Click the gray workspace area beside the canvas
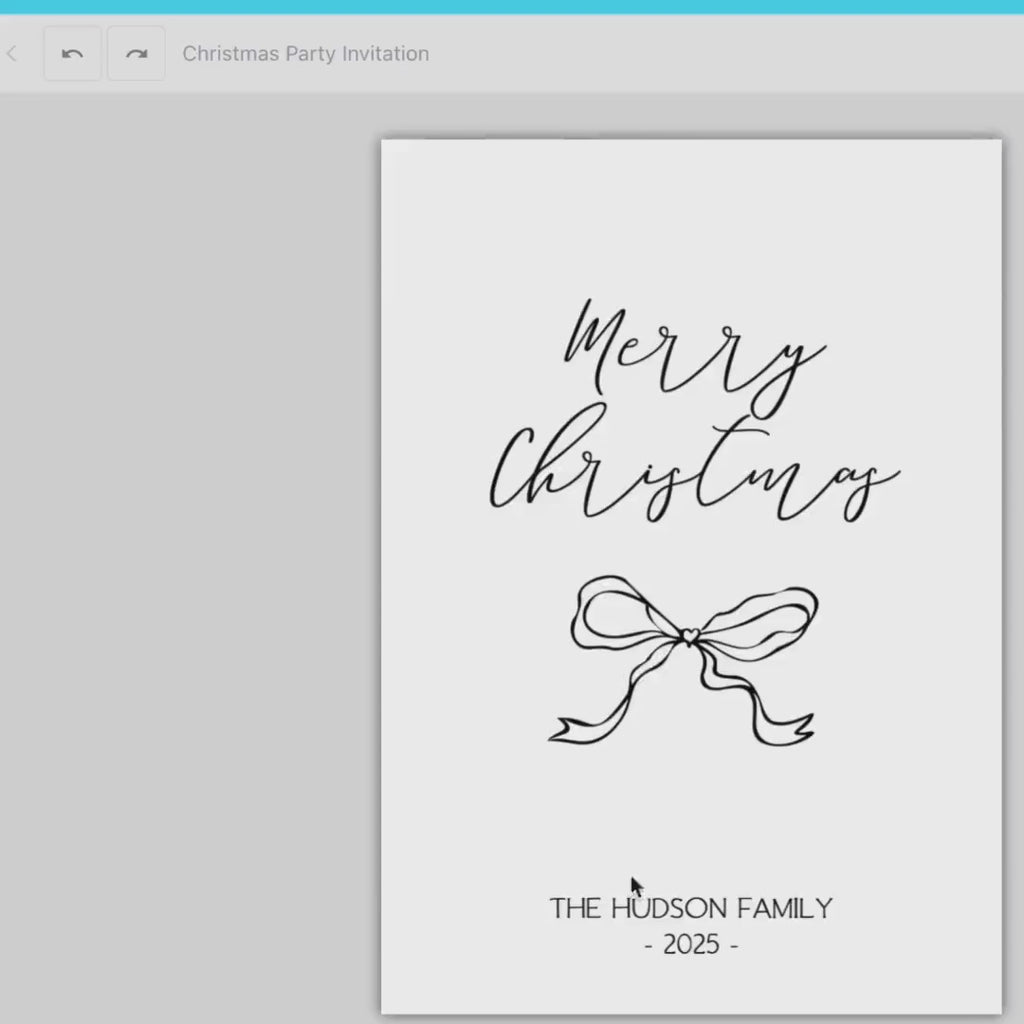1024x1024 pixels. [x=180, y=500]
